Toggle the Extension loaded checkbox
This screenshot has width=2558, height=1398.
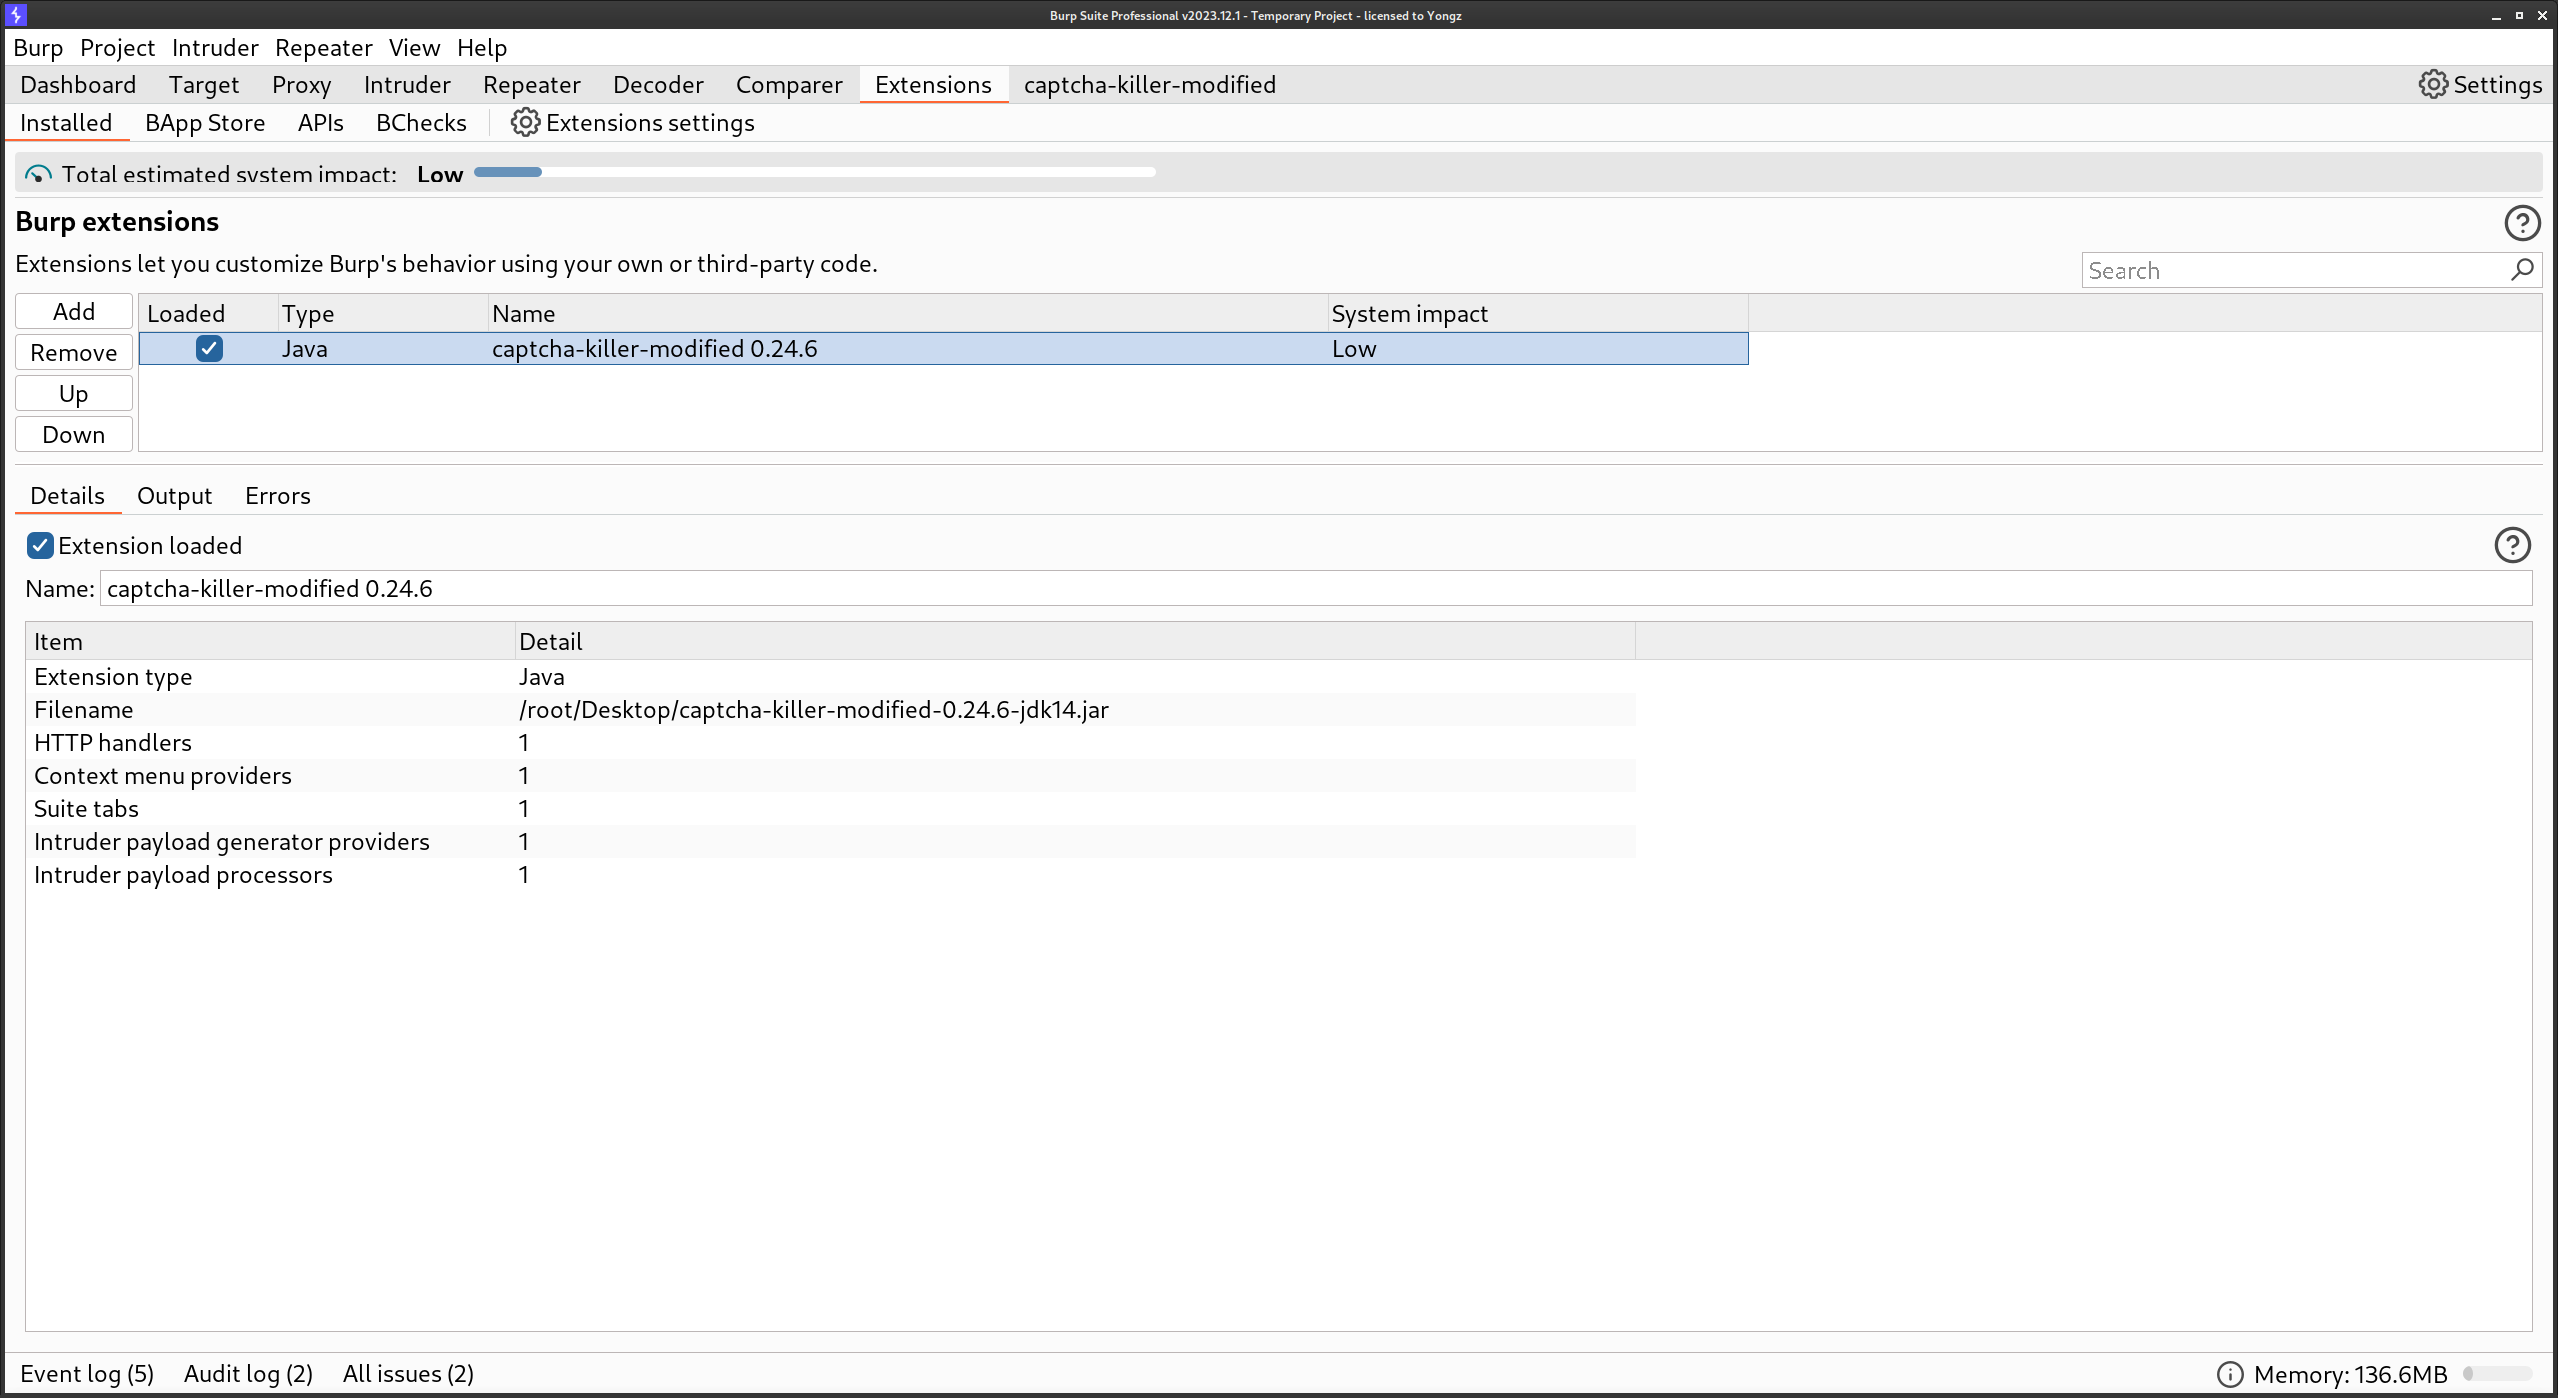(40, 545)
